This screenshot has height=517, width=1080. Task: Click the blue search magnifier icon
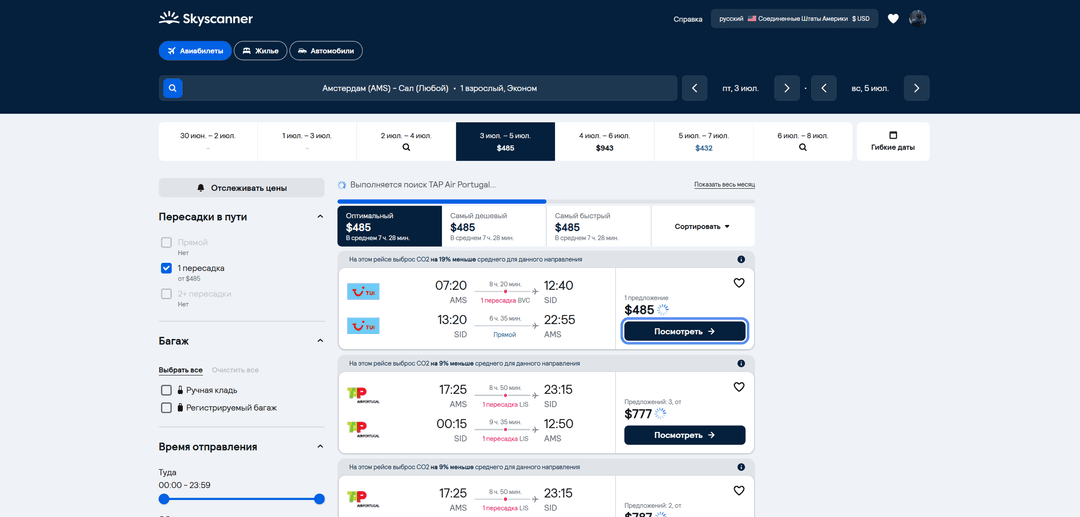(173, 88)
